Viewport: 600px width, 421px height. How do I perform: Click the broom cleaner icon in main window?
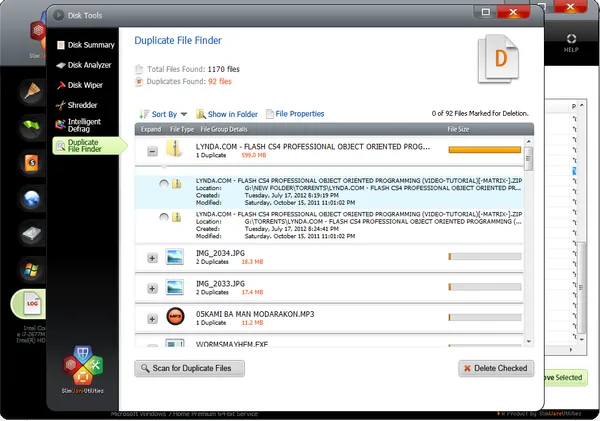tap(32, 91)
